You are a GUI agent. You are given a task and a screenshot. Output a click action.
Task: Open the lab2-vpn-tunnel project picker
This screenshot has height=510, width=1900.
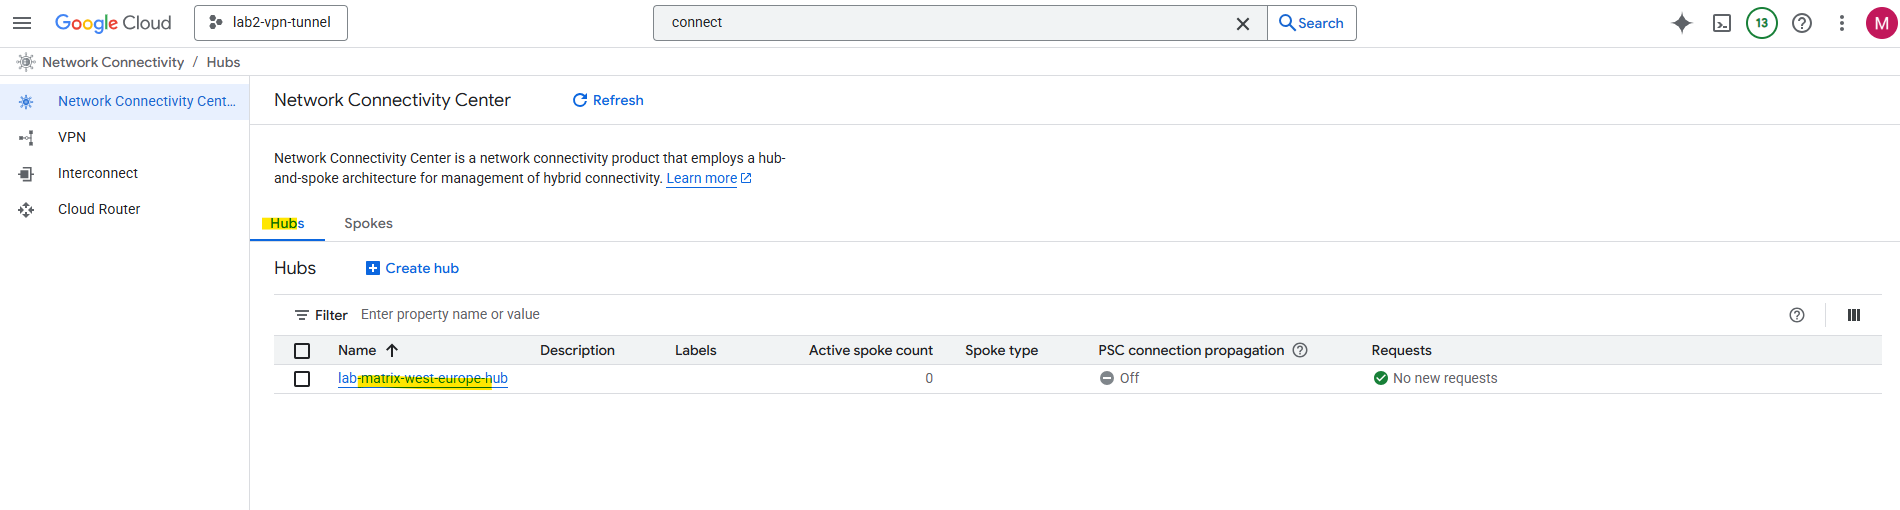[x=271, y=23]
